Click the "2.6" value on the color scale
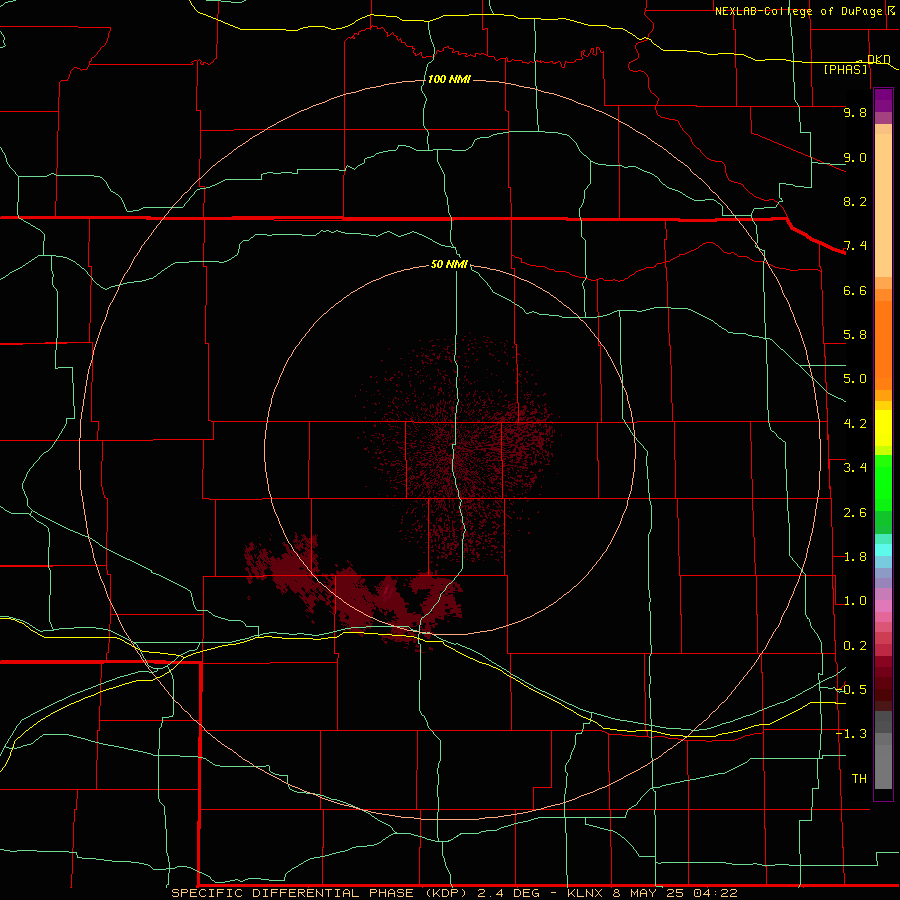 [855, 513]
